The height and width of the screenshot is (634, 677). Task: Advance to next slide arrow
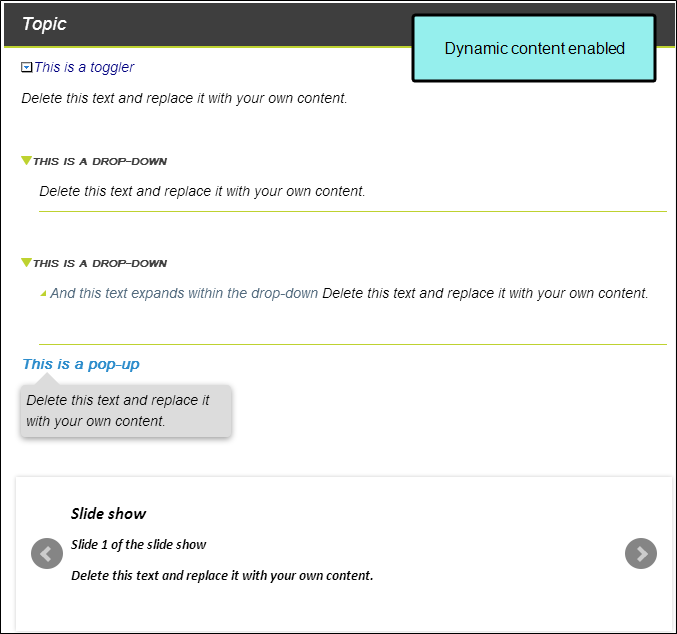(641, 553)
